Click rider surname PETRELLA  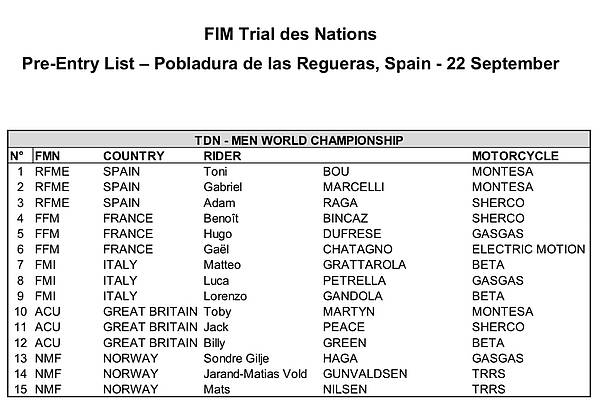354,281
